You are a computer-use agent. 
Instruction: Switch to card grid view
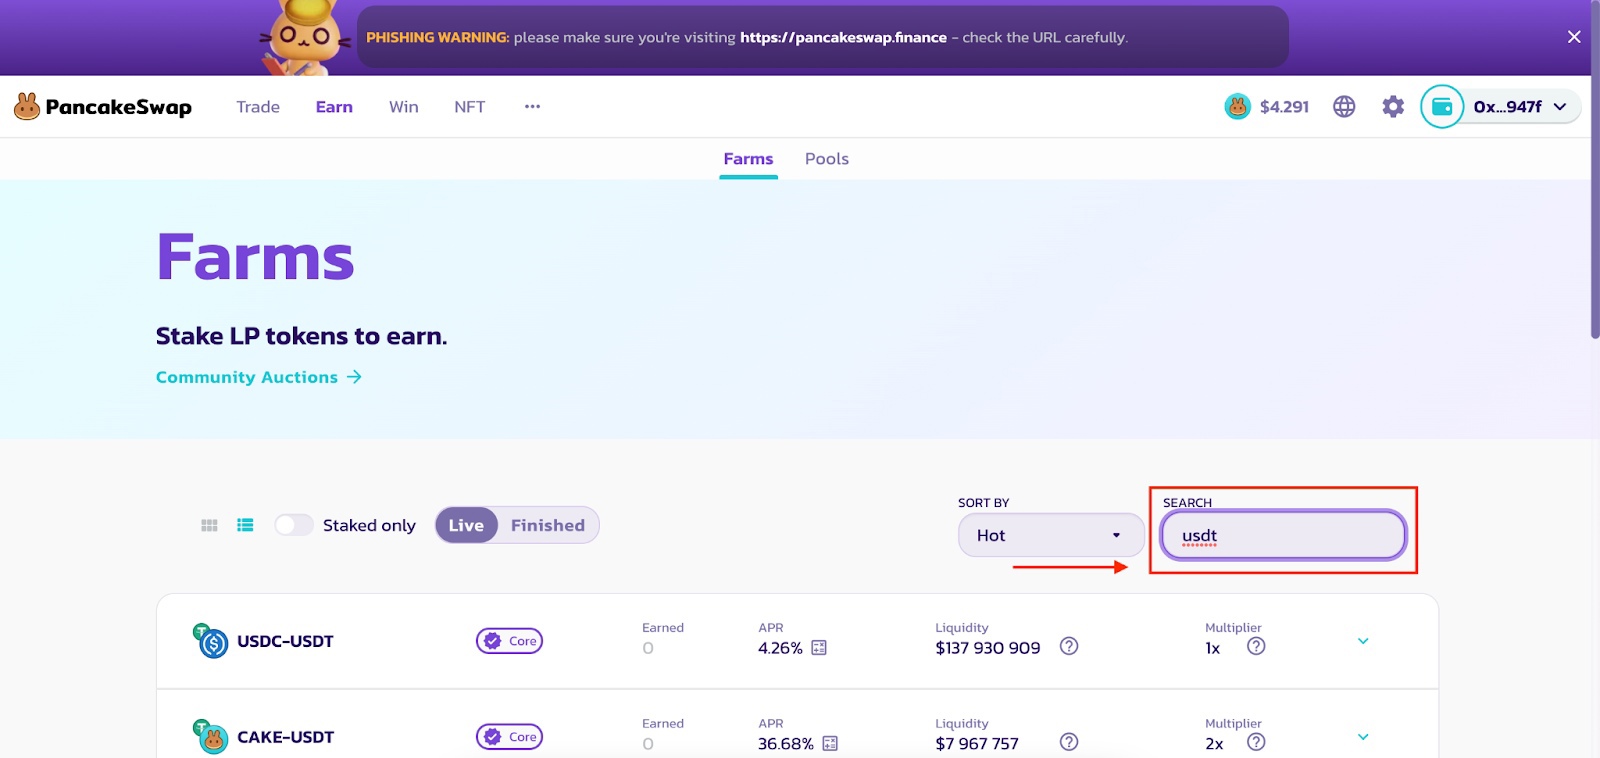tap(209, 525)
